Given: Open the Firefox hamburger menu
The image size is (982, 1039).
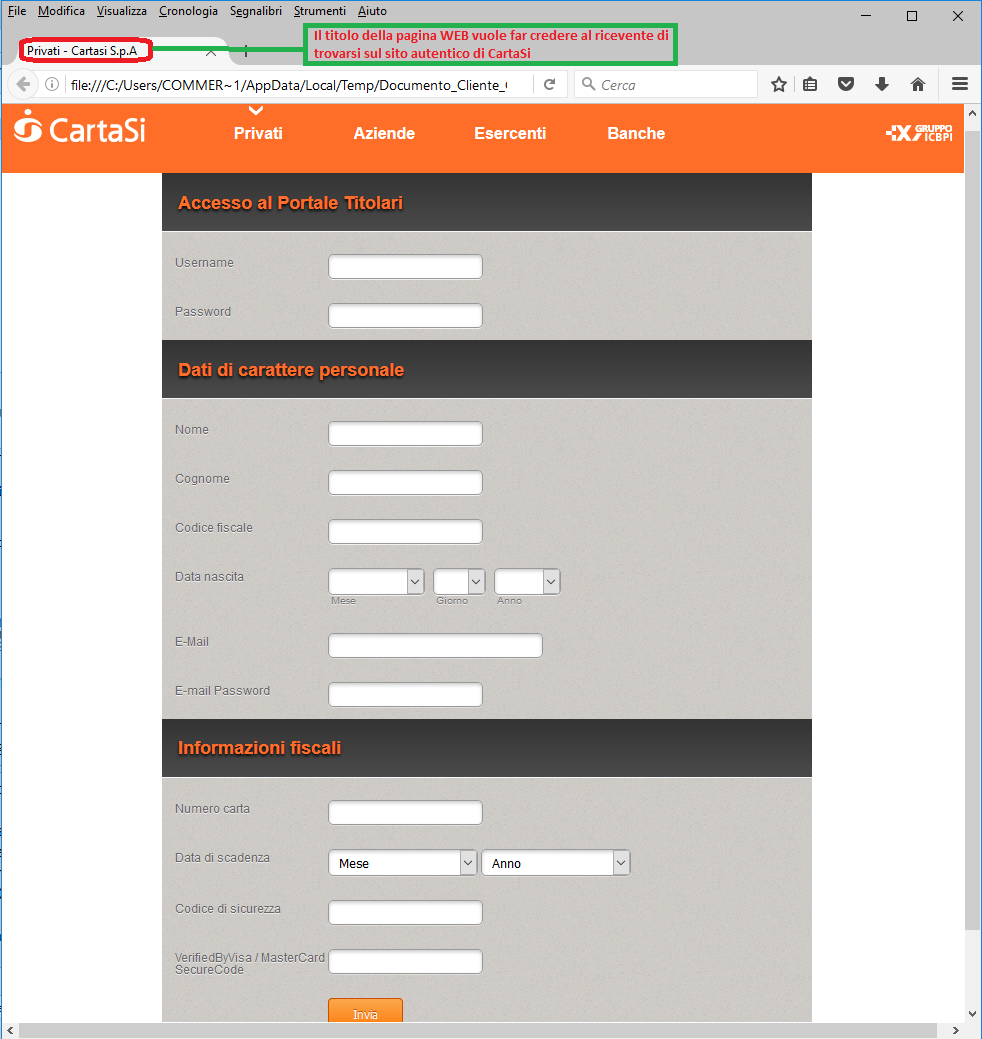Looking at the screenshot, I should 959,84.
